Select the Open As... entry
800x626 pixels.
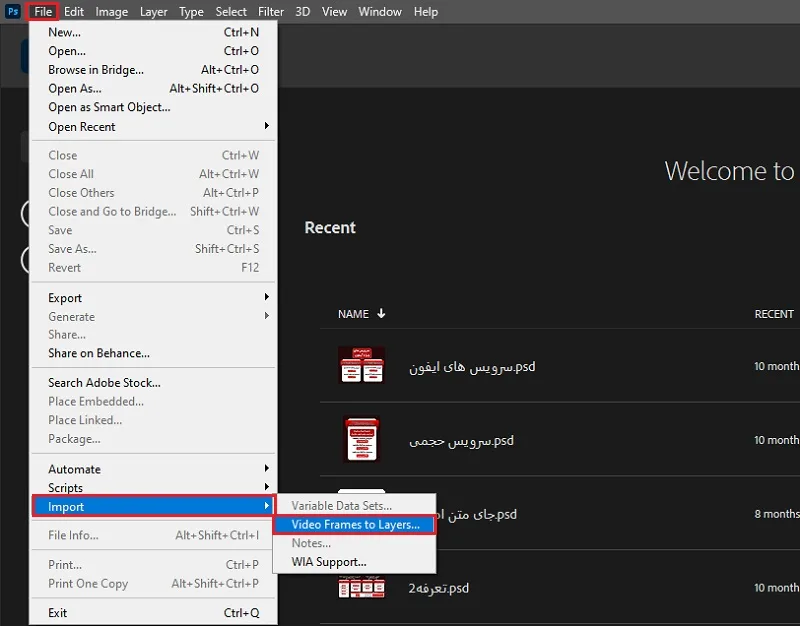[x=154, y=88]
